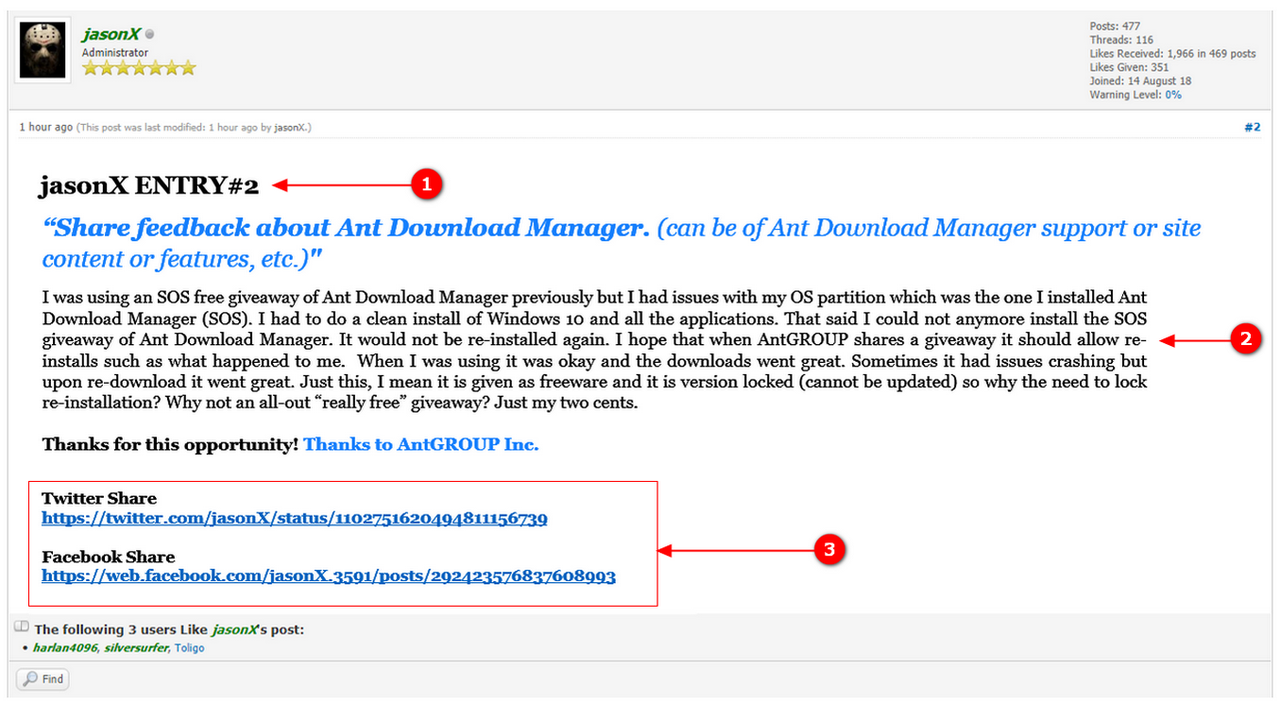Viewport: 1280px width, 706px height.
Task: Click the "Thanks for this opportunity!" text
Action: [x=170, y=444]
